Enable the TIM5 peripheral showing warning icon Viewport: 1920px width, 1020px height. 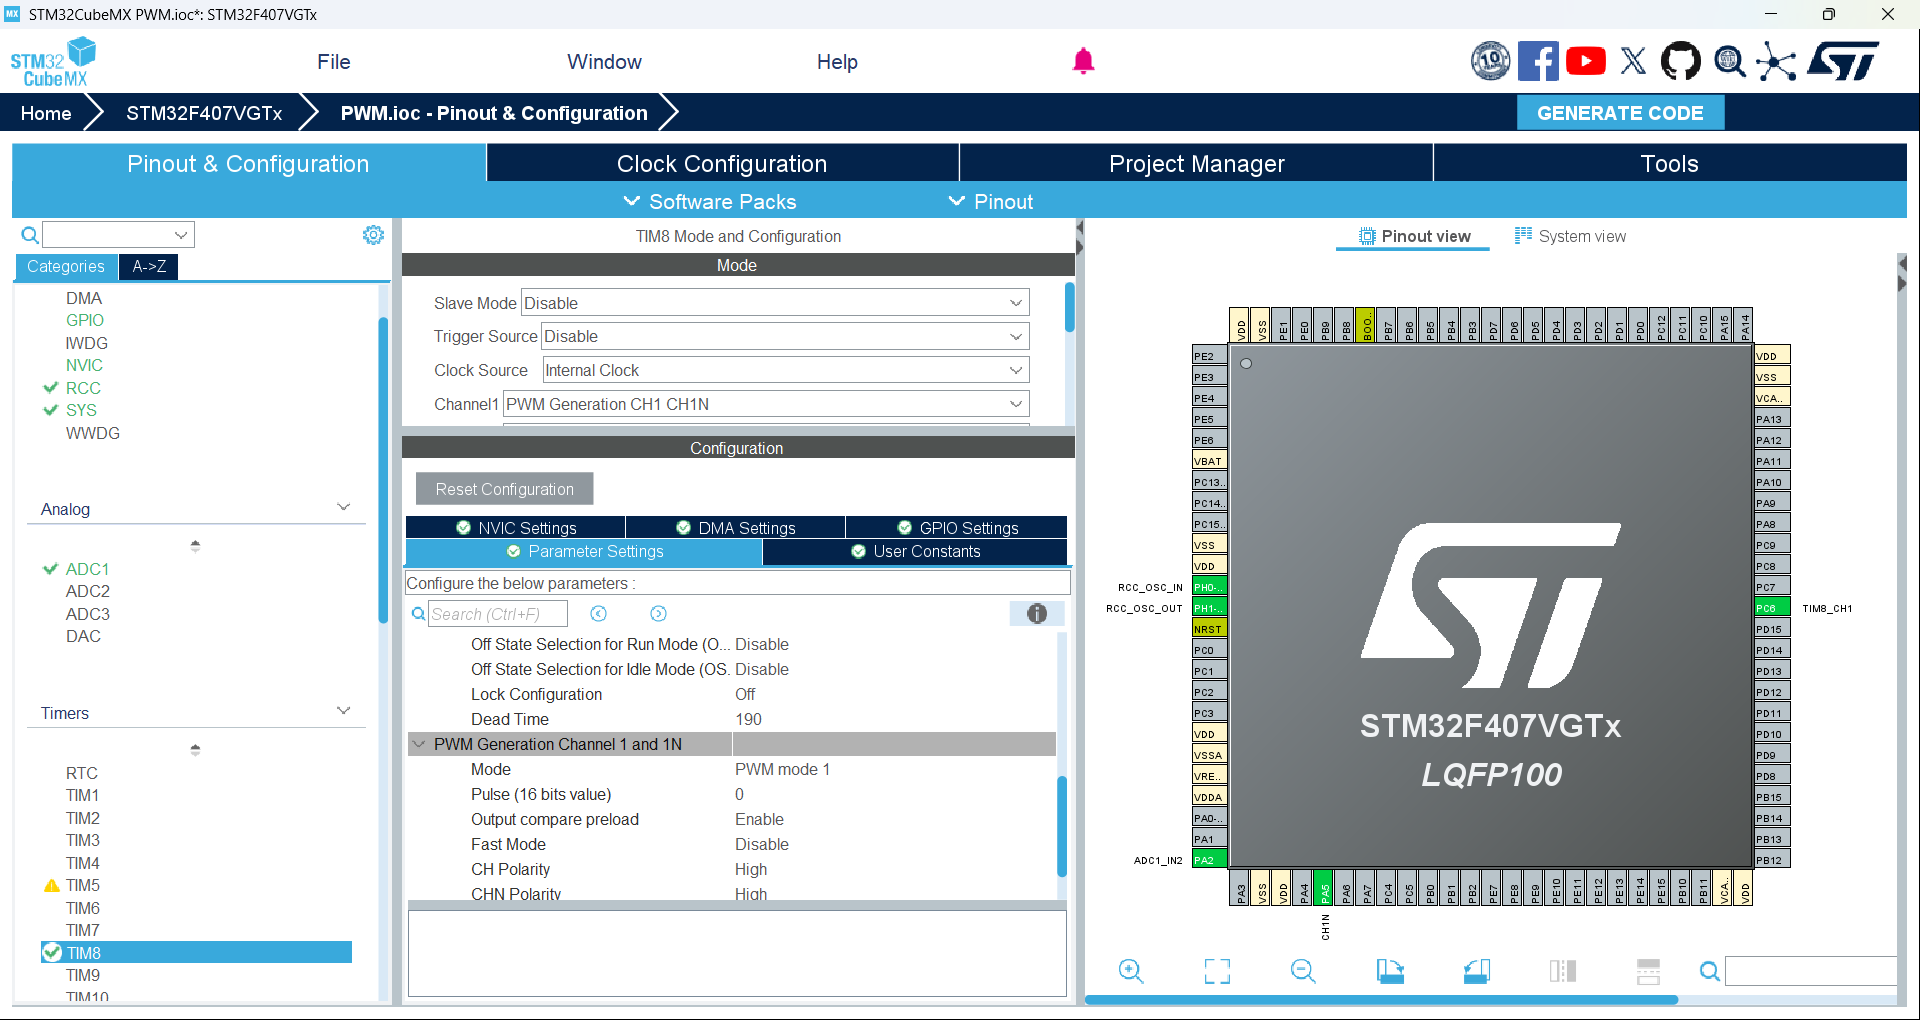click(x=51, y=885)
